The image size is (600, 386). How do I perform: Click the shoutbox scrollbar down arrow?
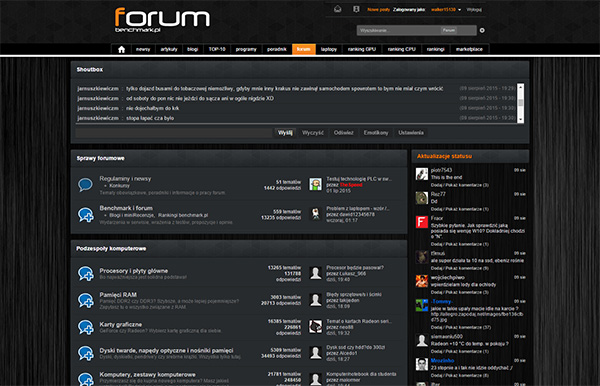pos(520,120)
